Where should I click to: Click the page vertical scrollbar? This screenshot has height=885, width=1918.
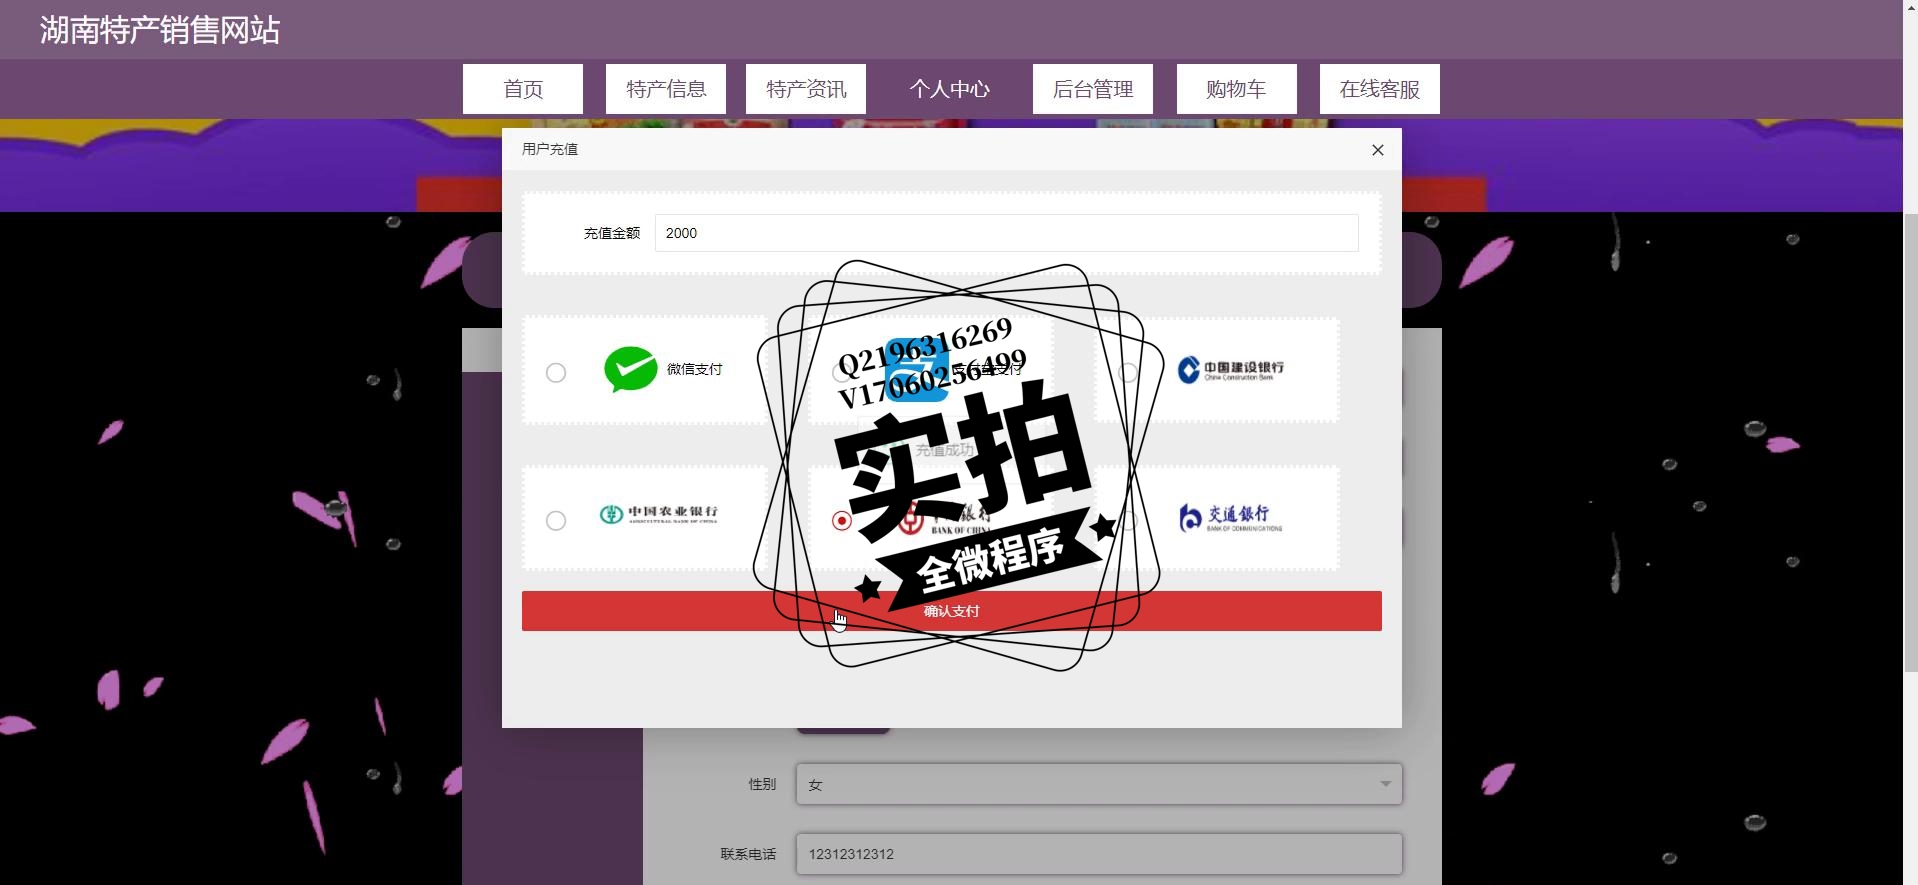1910,442
